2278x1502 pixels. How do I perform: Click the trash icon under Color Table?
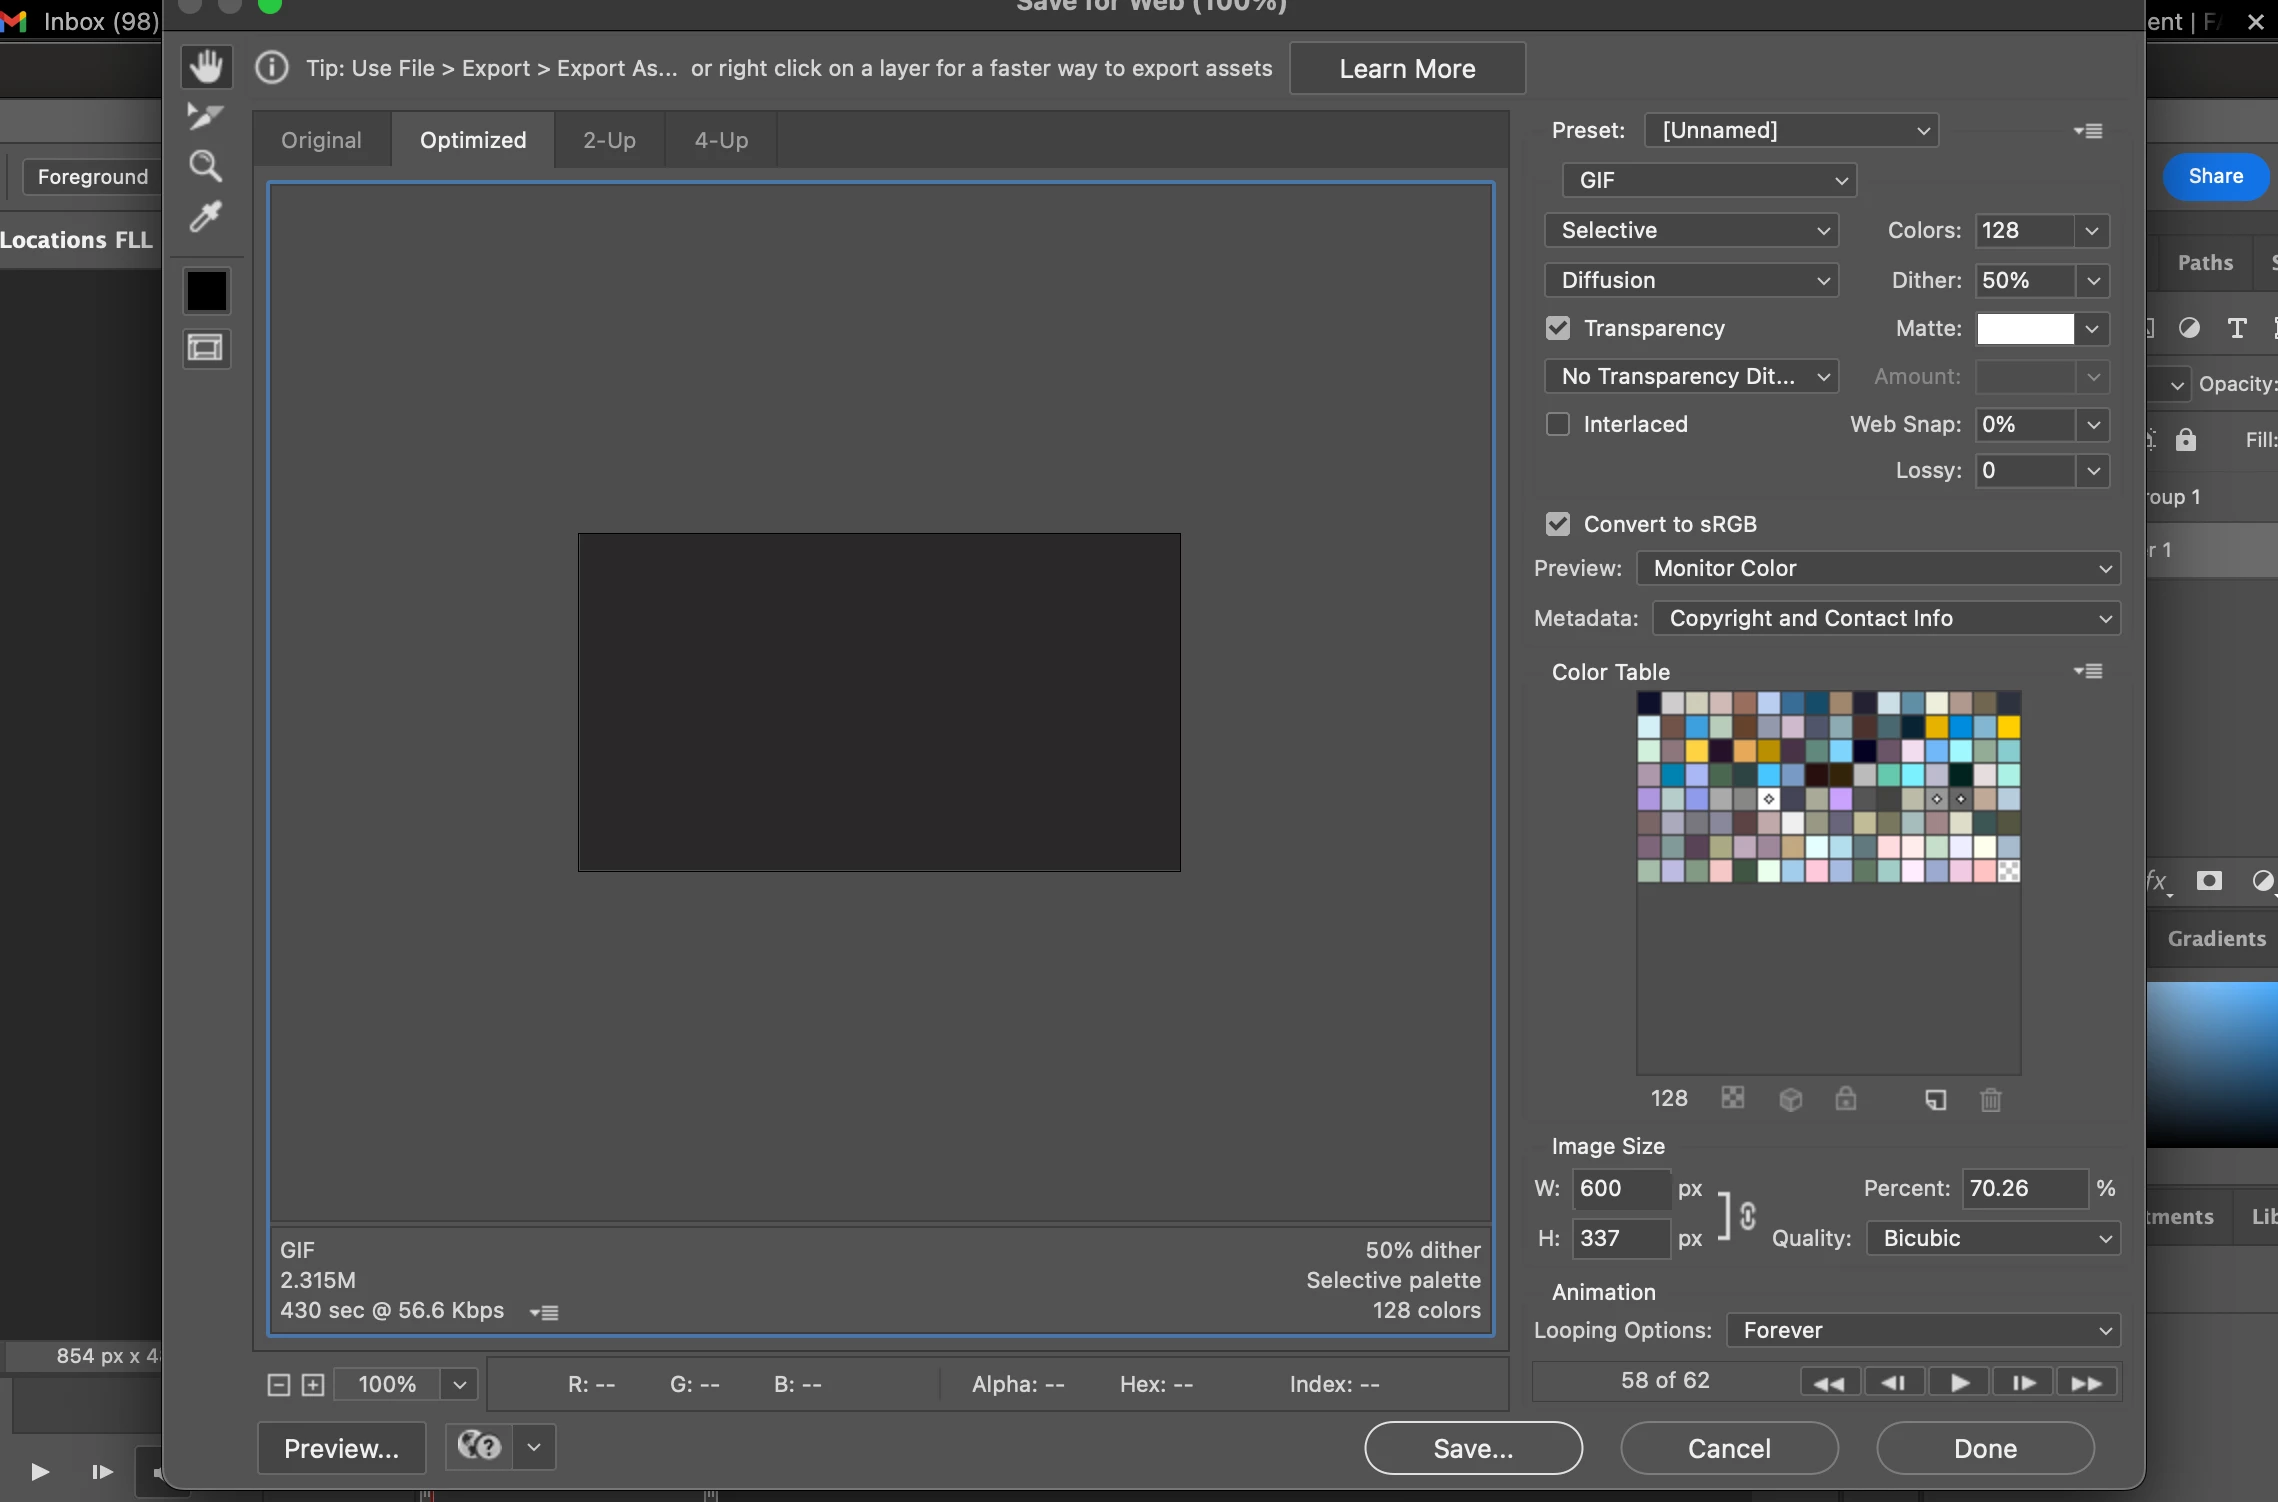pos(1990,1100)
